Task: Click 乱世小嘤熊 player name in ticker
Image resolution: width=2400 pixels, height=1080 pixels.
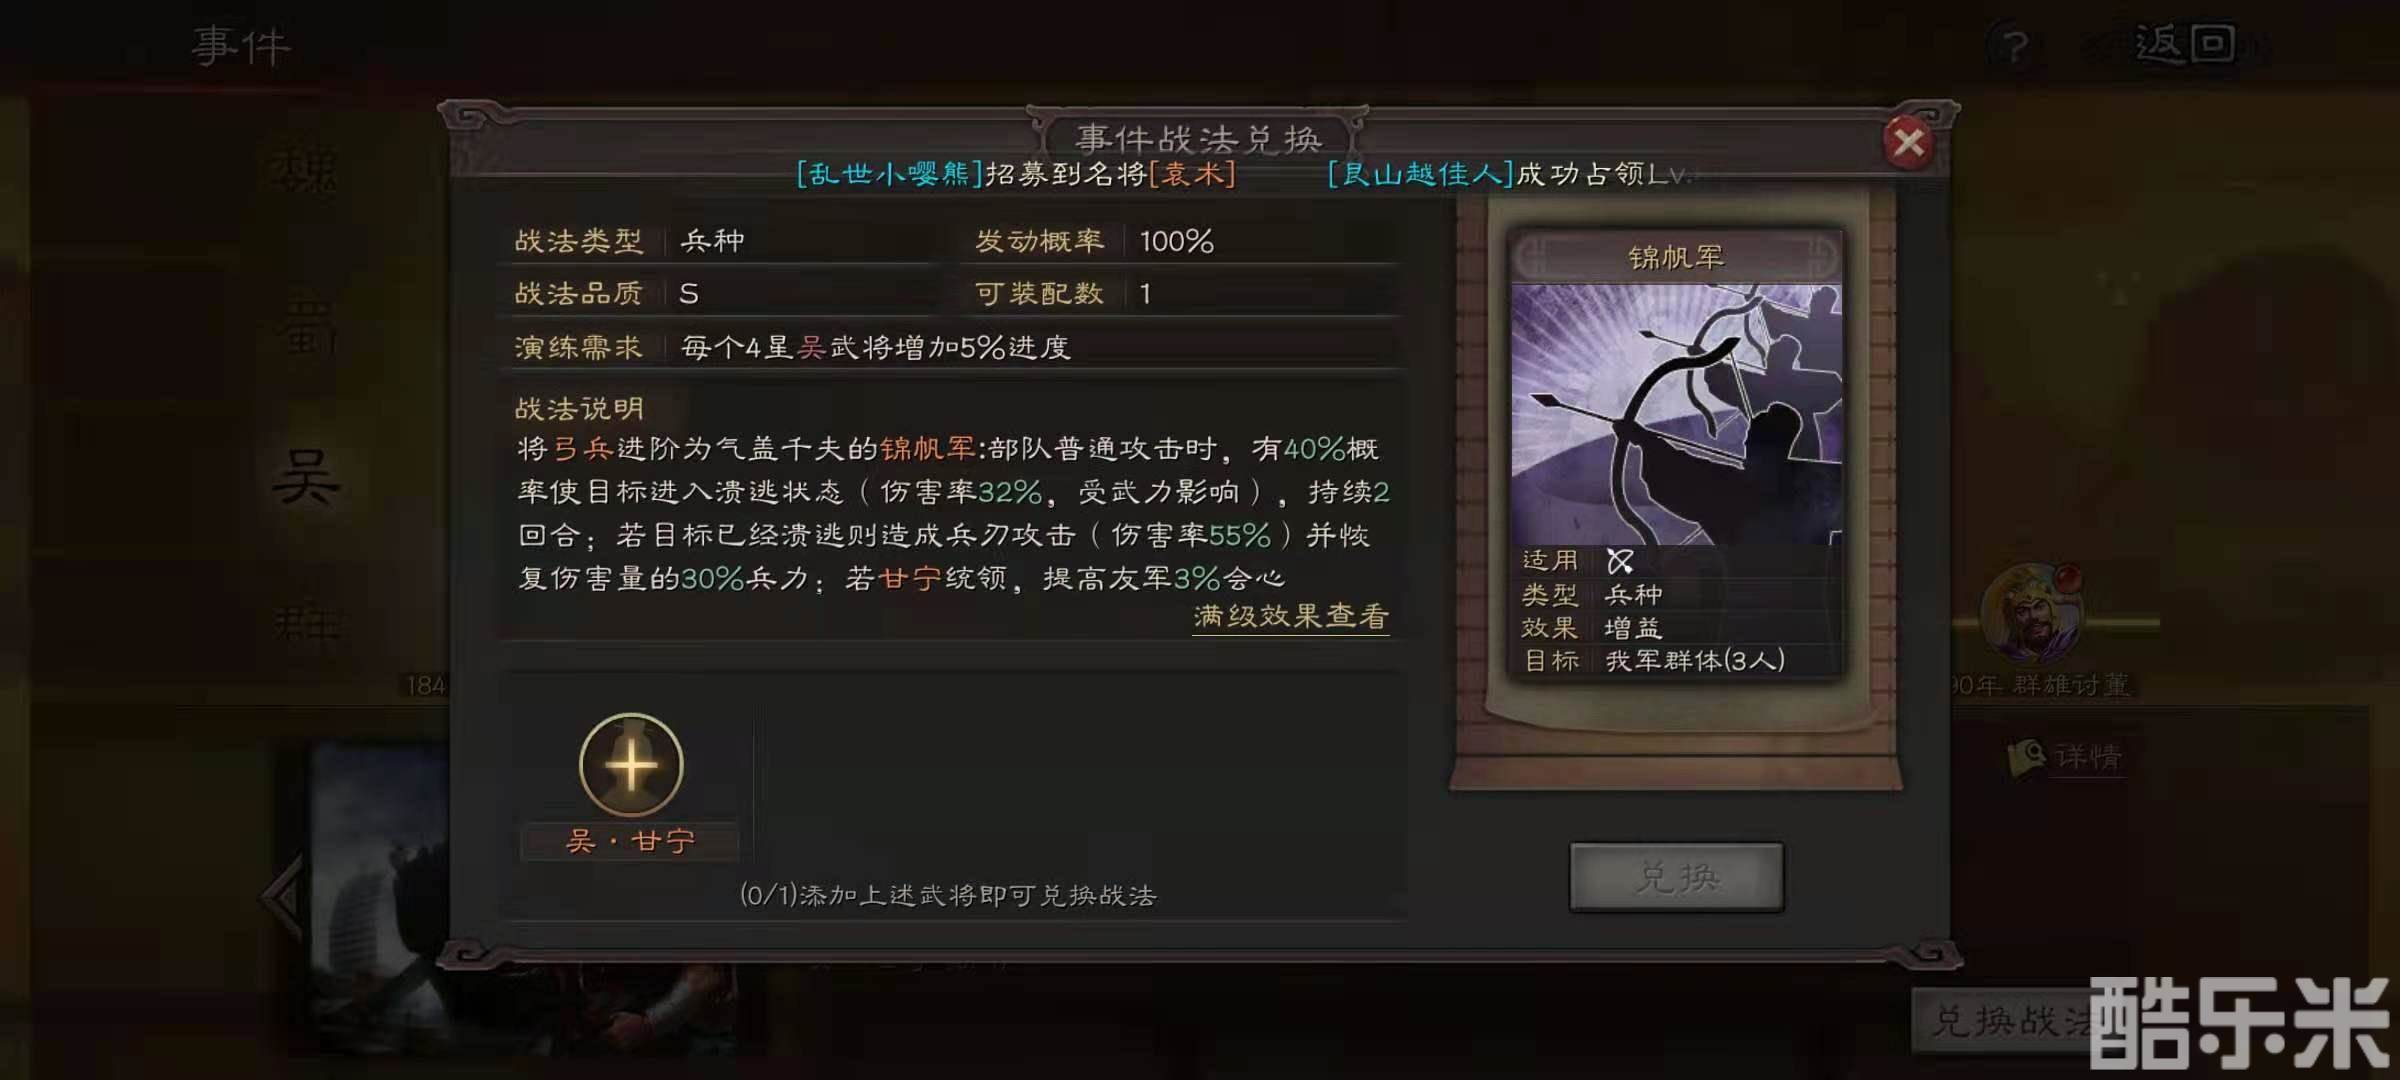Action: tap(889, 174)
